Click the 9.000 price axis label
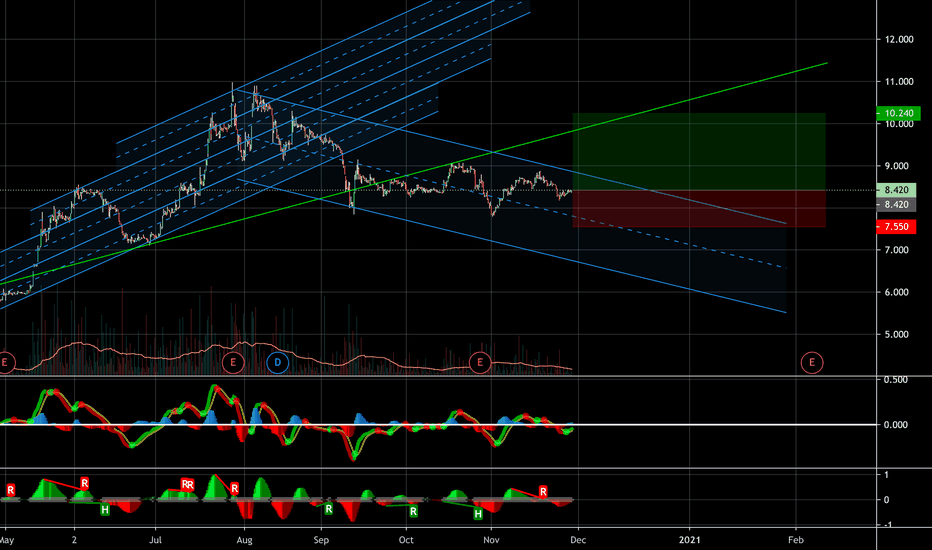This screenshot has height=550, width=932. [896, 166]
